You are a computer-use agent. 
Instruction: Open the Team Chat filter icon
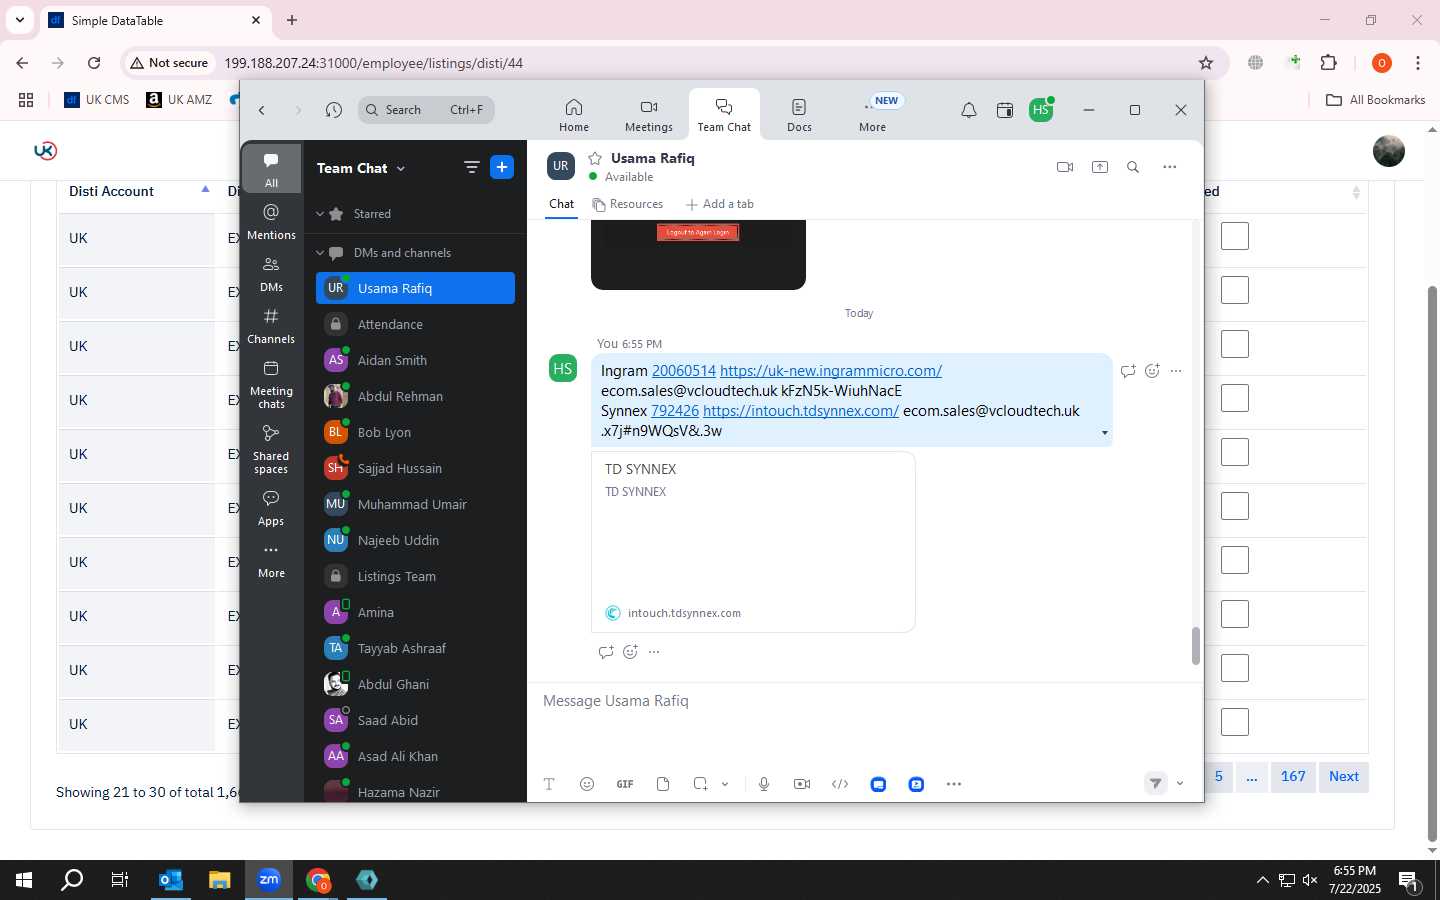(472, 167)
